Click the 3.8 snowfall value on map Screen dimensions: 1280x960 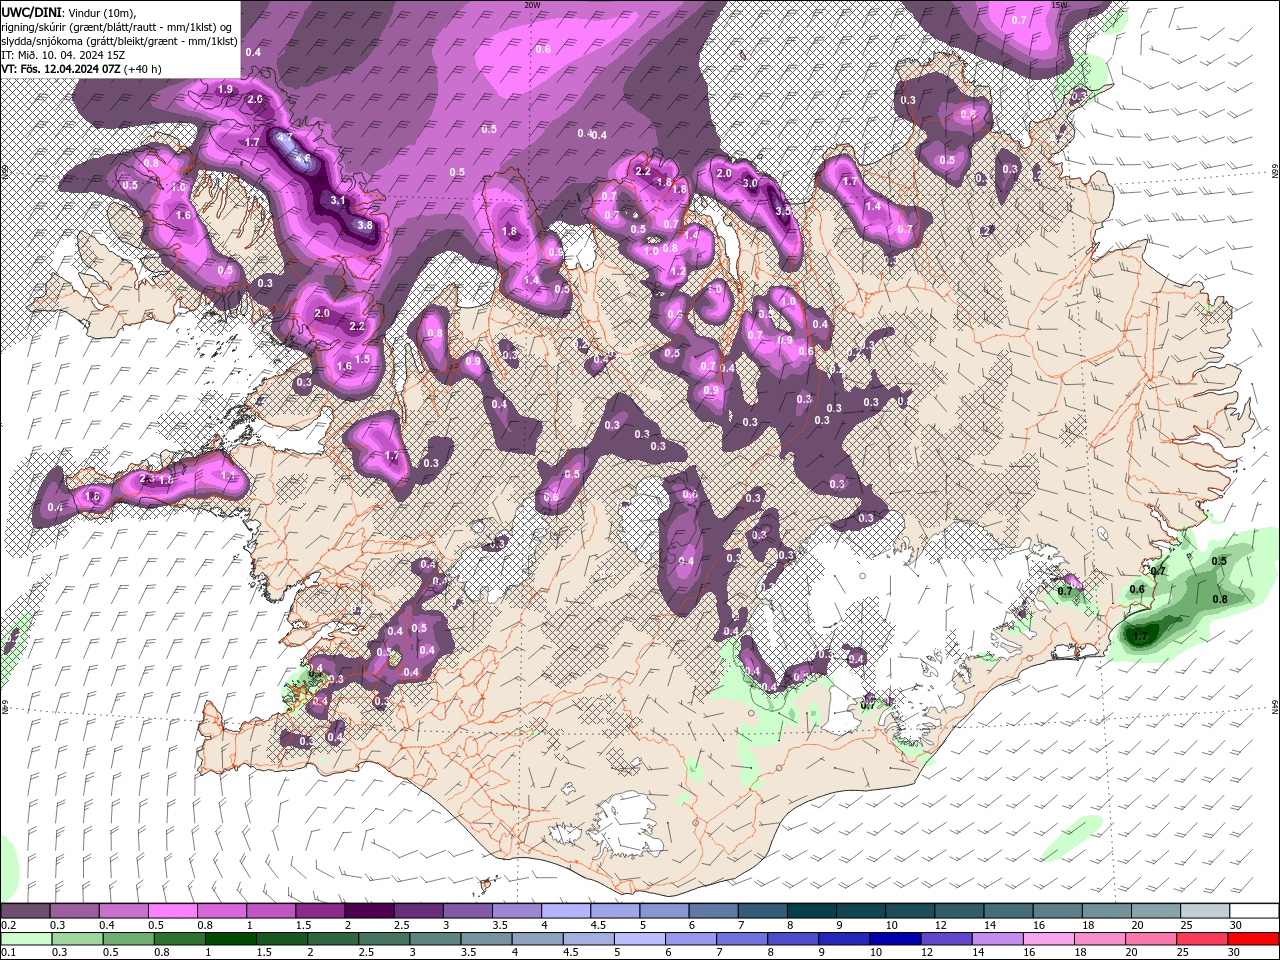pos(365,226)
